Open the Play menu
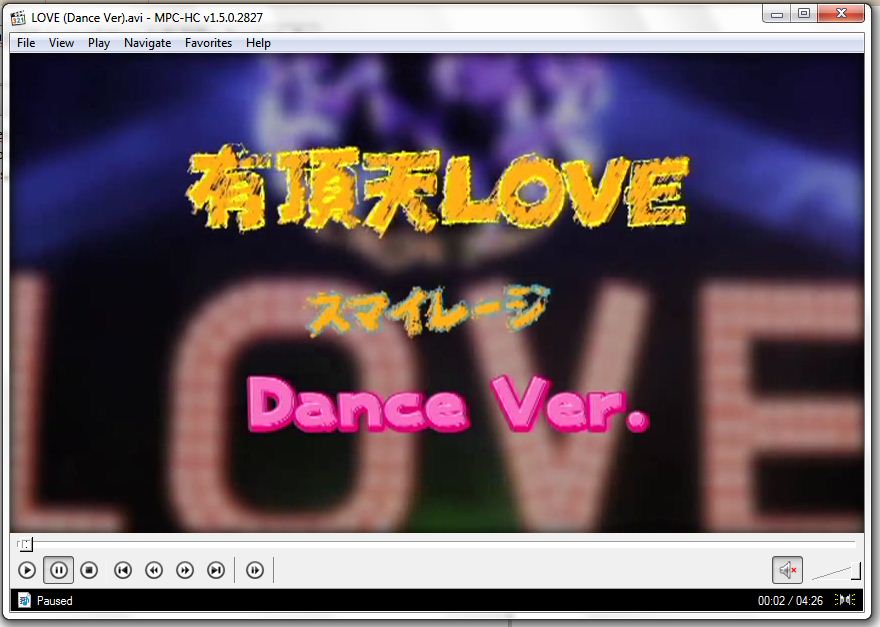 99,43
